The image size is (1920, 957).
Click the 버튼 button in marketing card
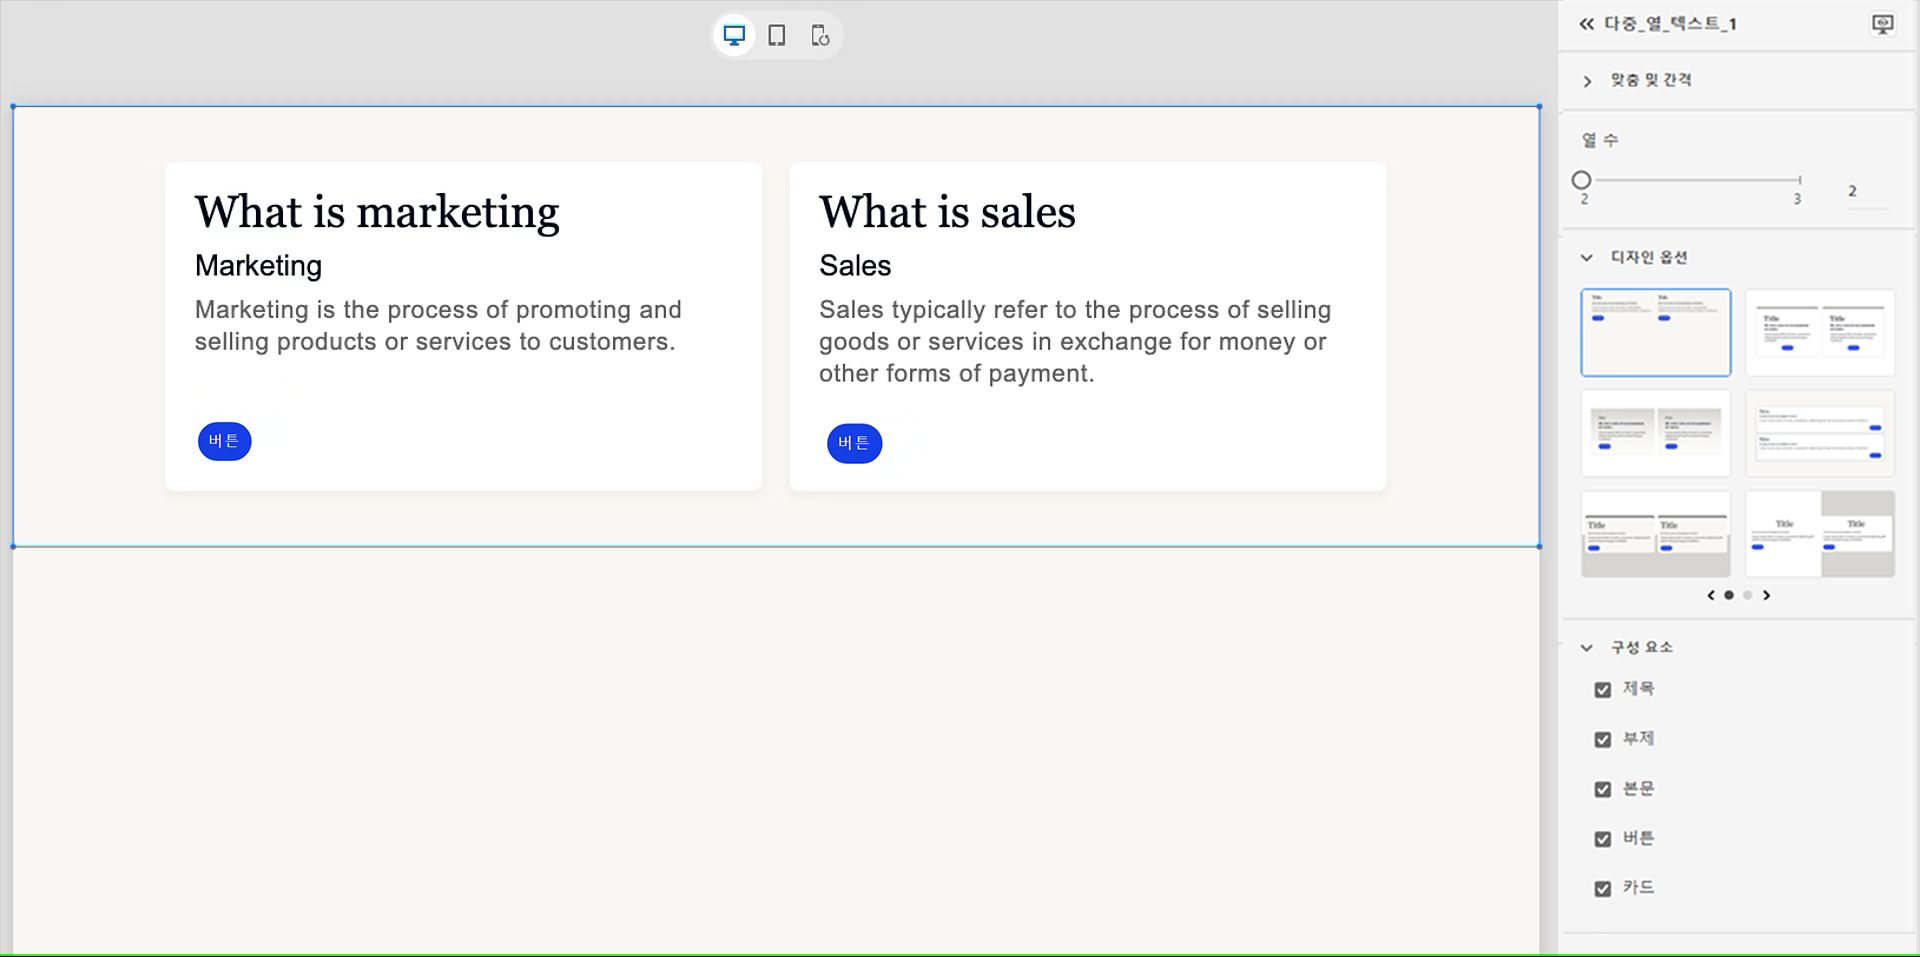coord(224,441)
